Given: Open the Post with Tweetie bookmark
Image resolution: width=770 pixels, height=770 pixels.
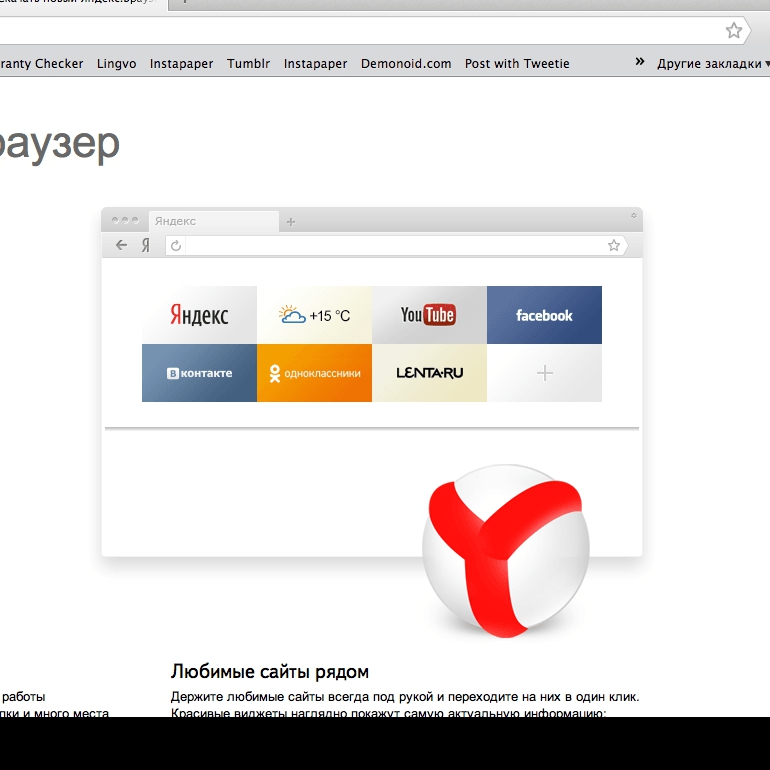Looking at the screenshot, I should 517,64.
